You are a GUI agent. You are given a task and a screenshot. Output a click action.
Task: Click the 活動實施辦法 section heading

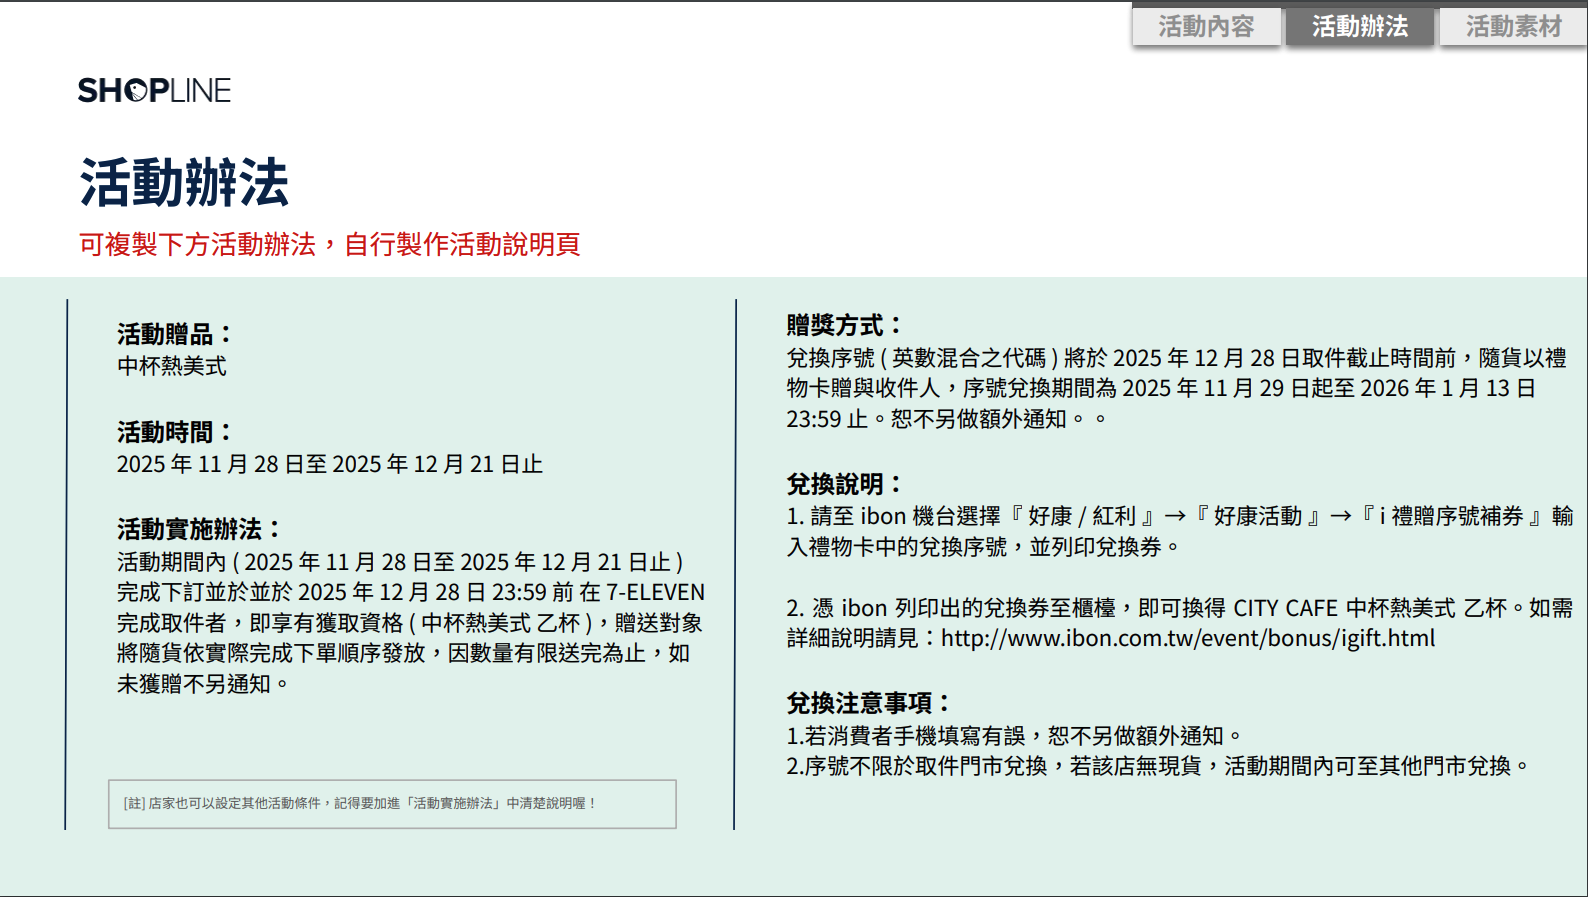coord(199,529)
